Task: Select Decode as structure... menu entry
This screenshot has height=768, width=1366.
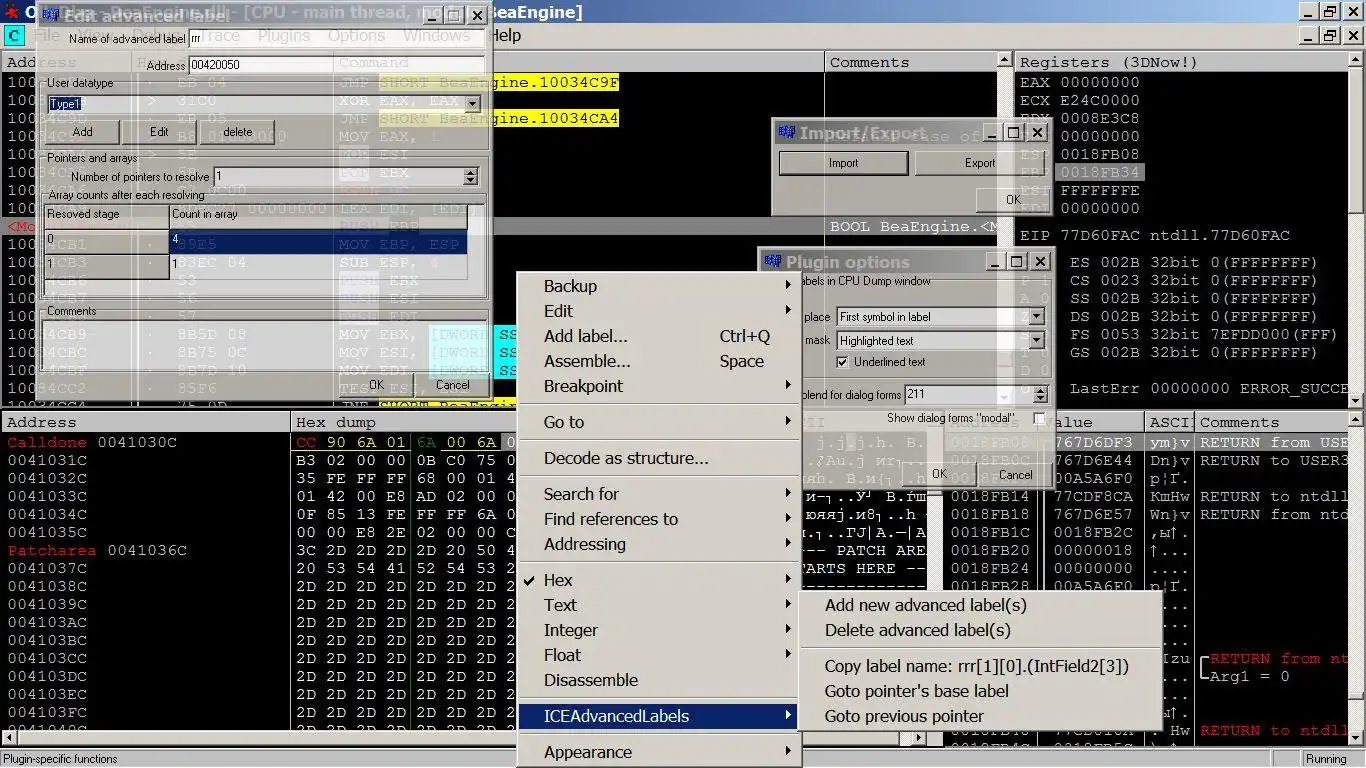Action: (660, 458)
